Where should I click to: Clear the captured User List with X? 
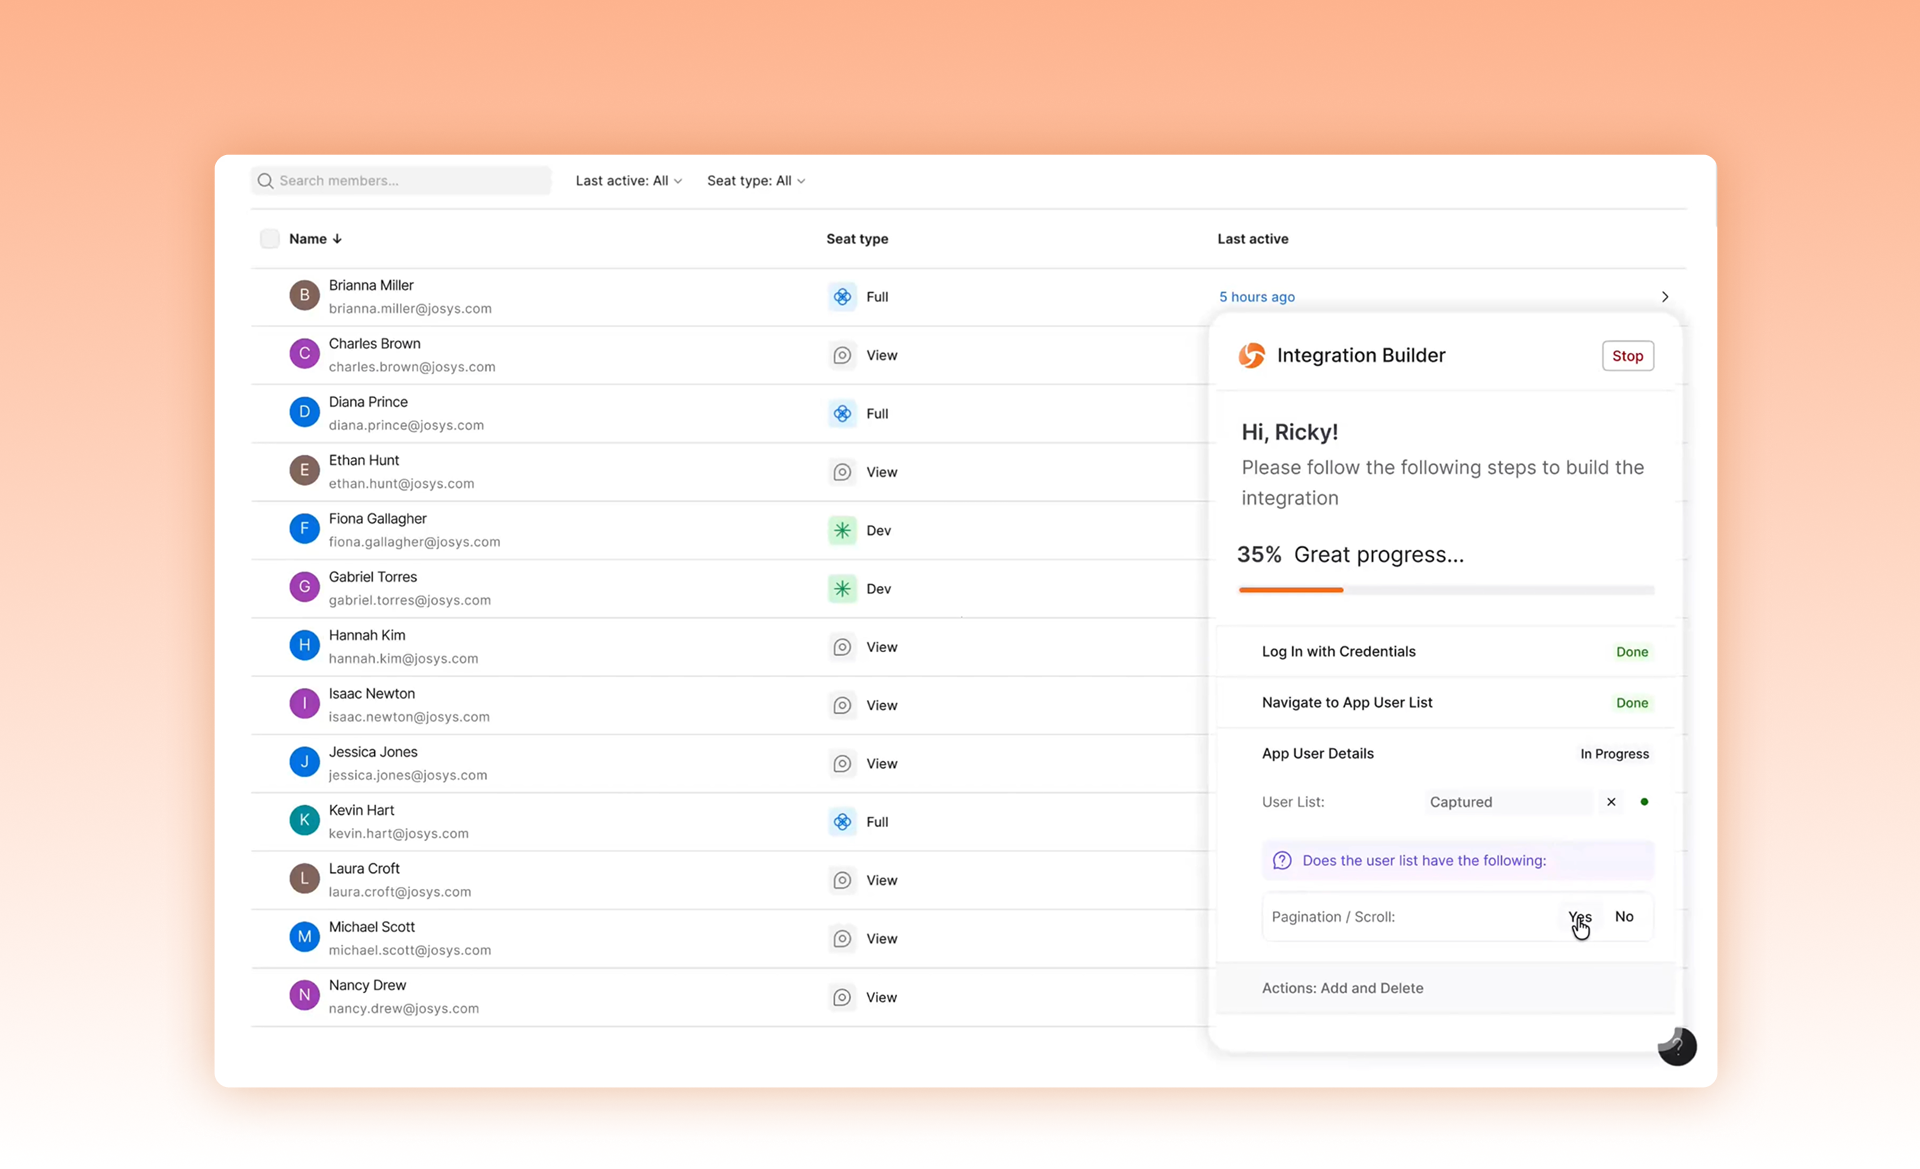click(1611, 802)
